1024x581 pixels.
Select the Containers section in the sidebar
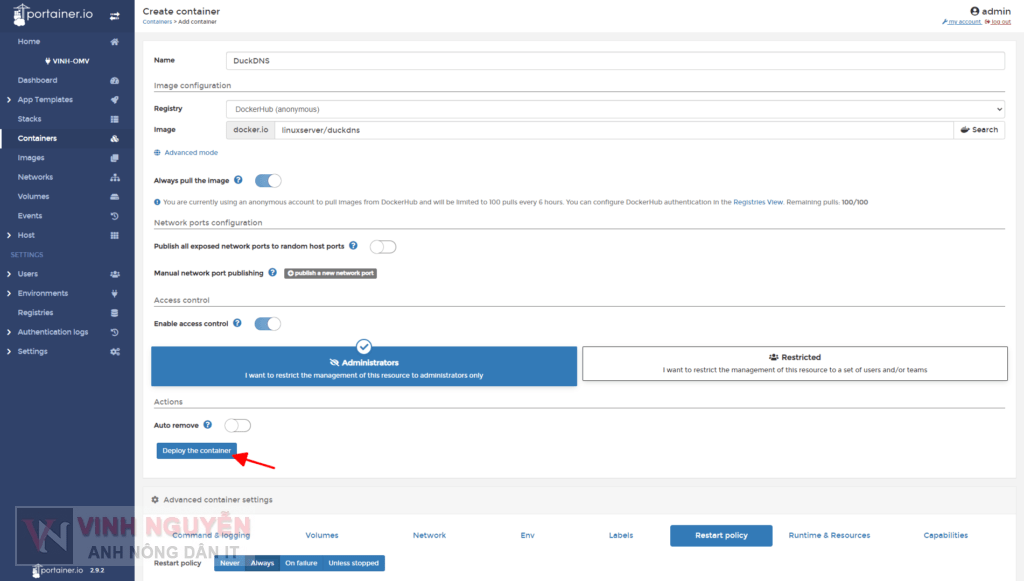coord(48,138)
